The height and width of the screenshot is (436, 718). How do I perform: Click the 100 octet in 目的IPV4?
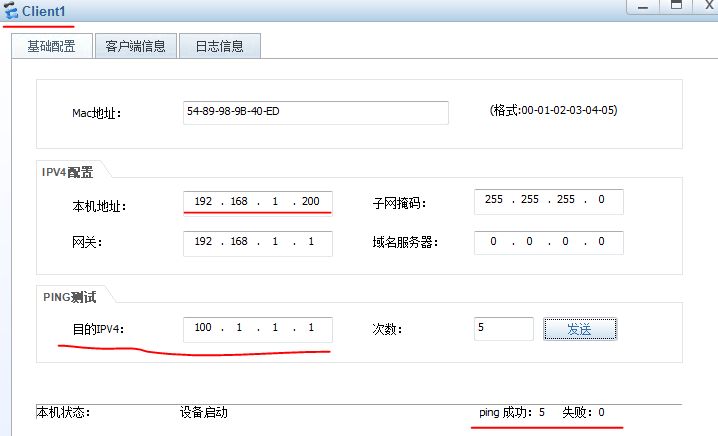coord(203,329)
